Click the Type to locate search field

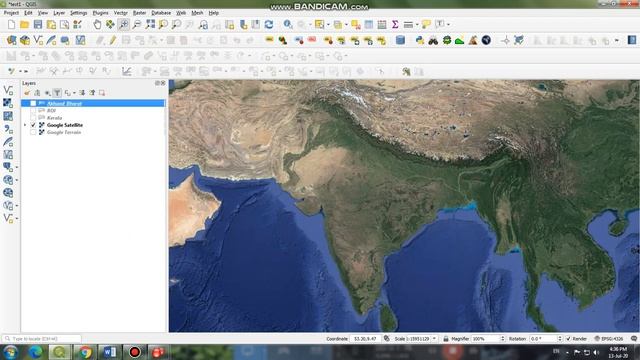click(x=42, y=339)
